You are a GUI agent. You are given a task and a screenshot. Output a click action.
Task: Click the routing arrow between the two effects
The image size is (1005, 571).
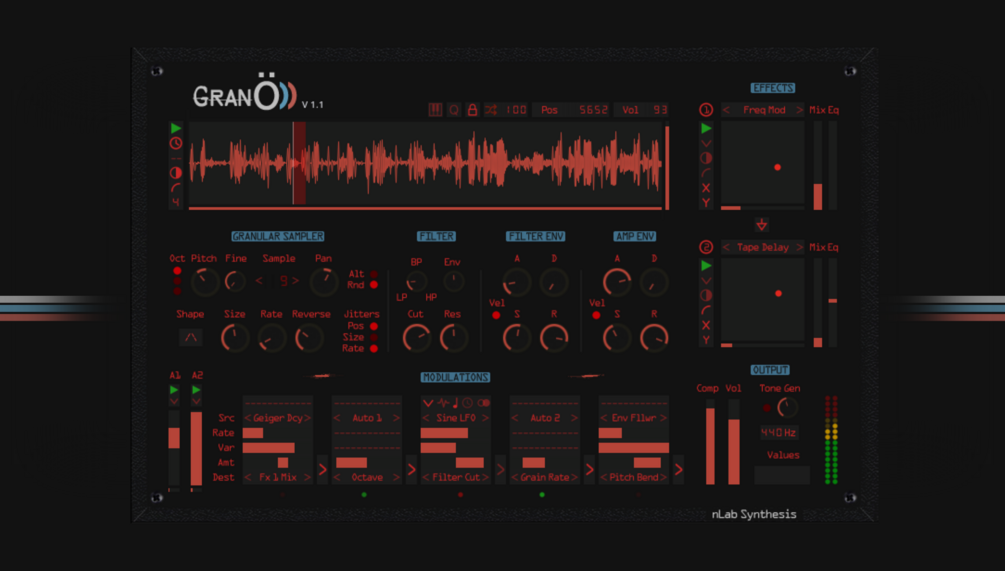pos(761,224)
